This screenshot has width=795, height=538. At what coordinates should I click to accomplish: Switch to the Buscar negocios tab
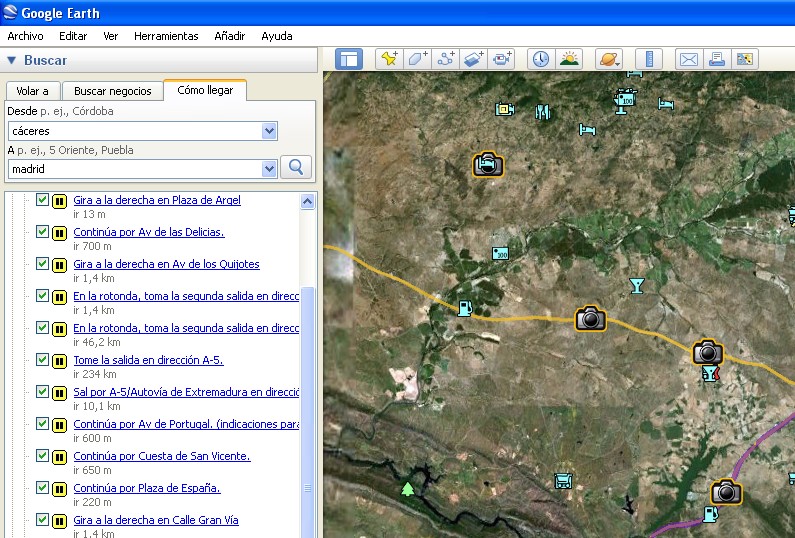[113, 91]
